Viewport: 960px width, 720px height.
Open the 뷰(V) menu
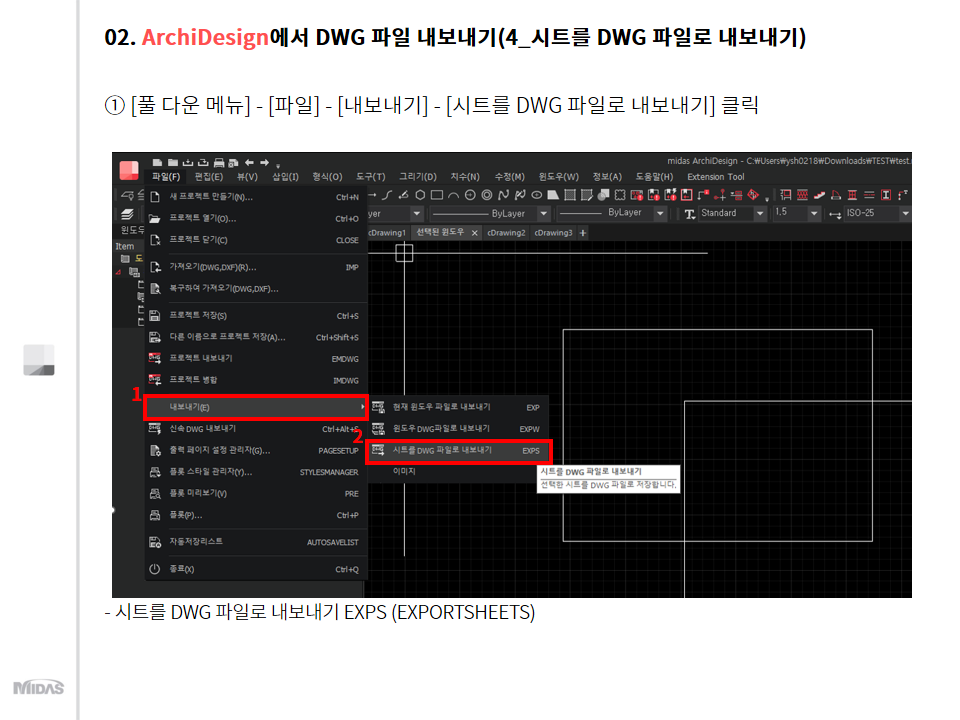(247, 176)
